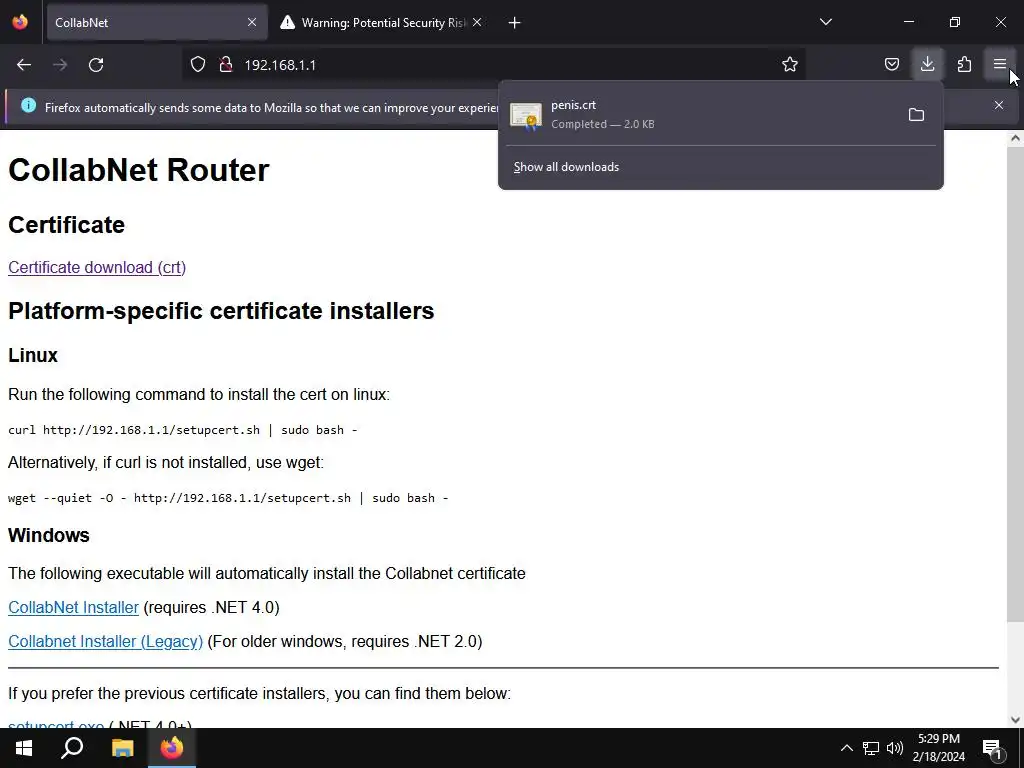Click the insecure connection padlock icon
Viewport: 1024px width, 768px height.
point(226,65)
